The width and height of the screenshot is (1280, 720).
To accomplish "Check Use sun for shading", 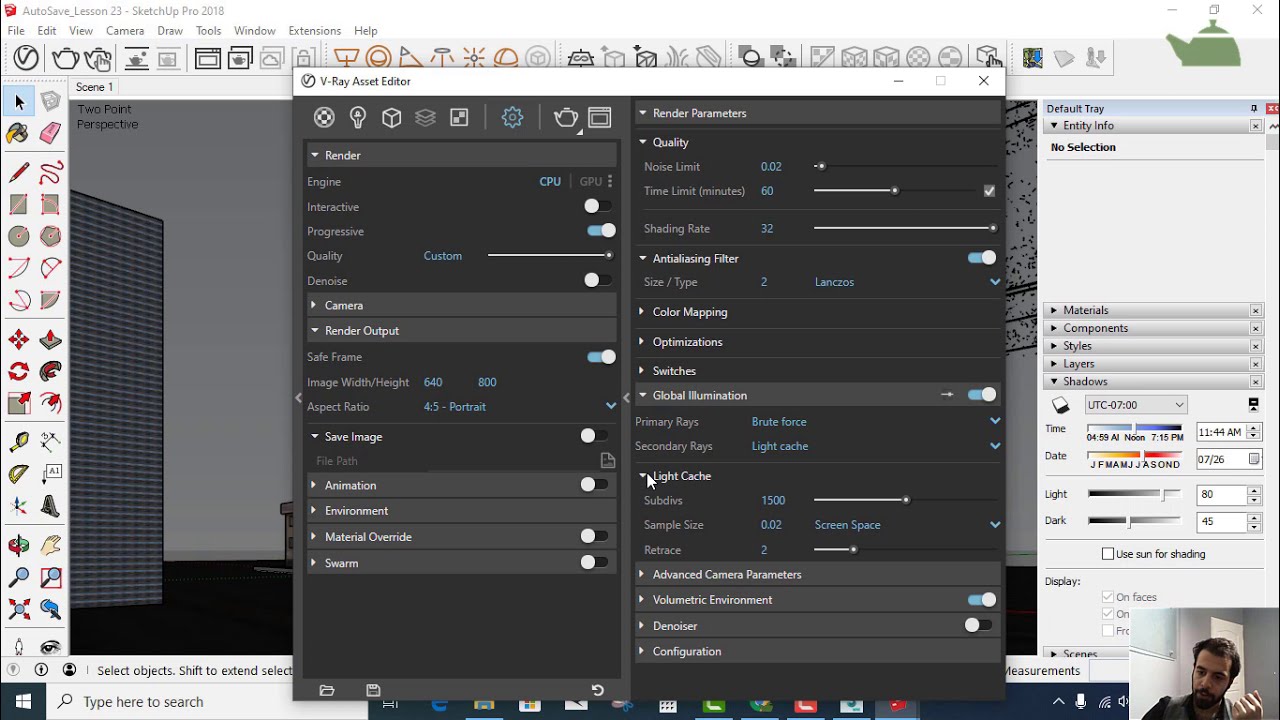I will [1108, 554].
